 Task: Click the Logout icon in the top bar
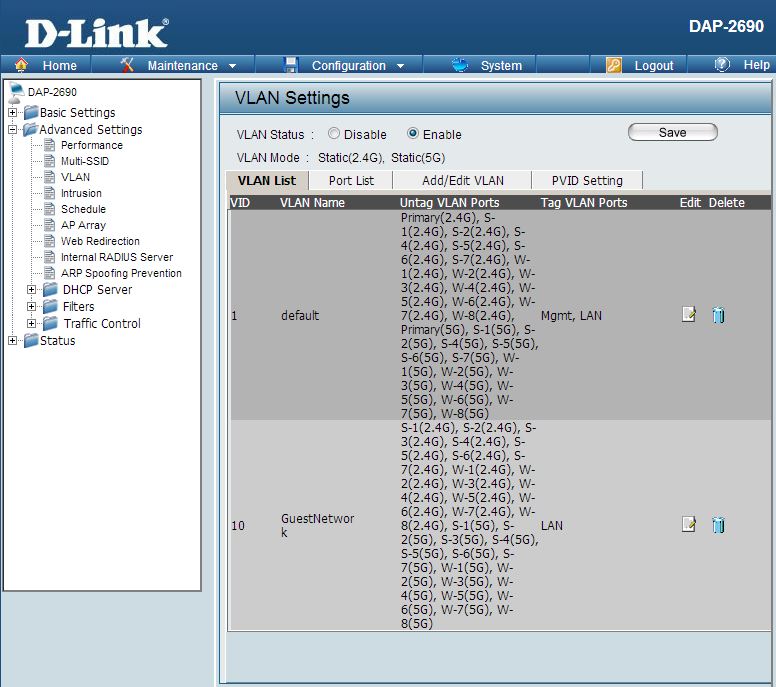[x=614, y=65]
